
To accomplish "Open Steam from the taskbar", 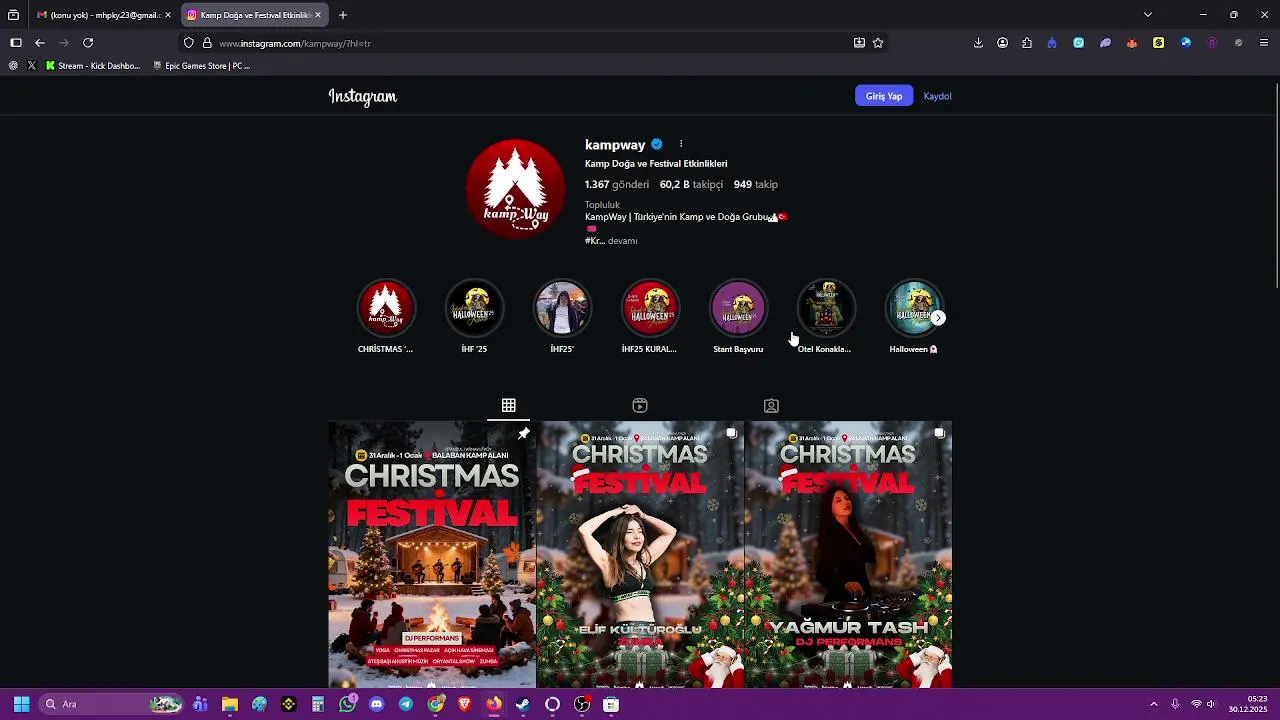I will pyautogui.click(x=523, y=704).
